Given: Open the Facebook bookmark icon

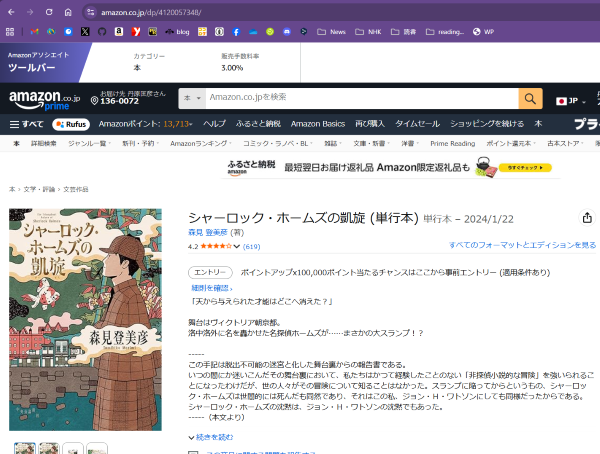Looking at the screenshot, I should click(236, 32).
